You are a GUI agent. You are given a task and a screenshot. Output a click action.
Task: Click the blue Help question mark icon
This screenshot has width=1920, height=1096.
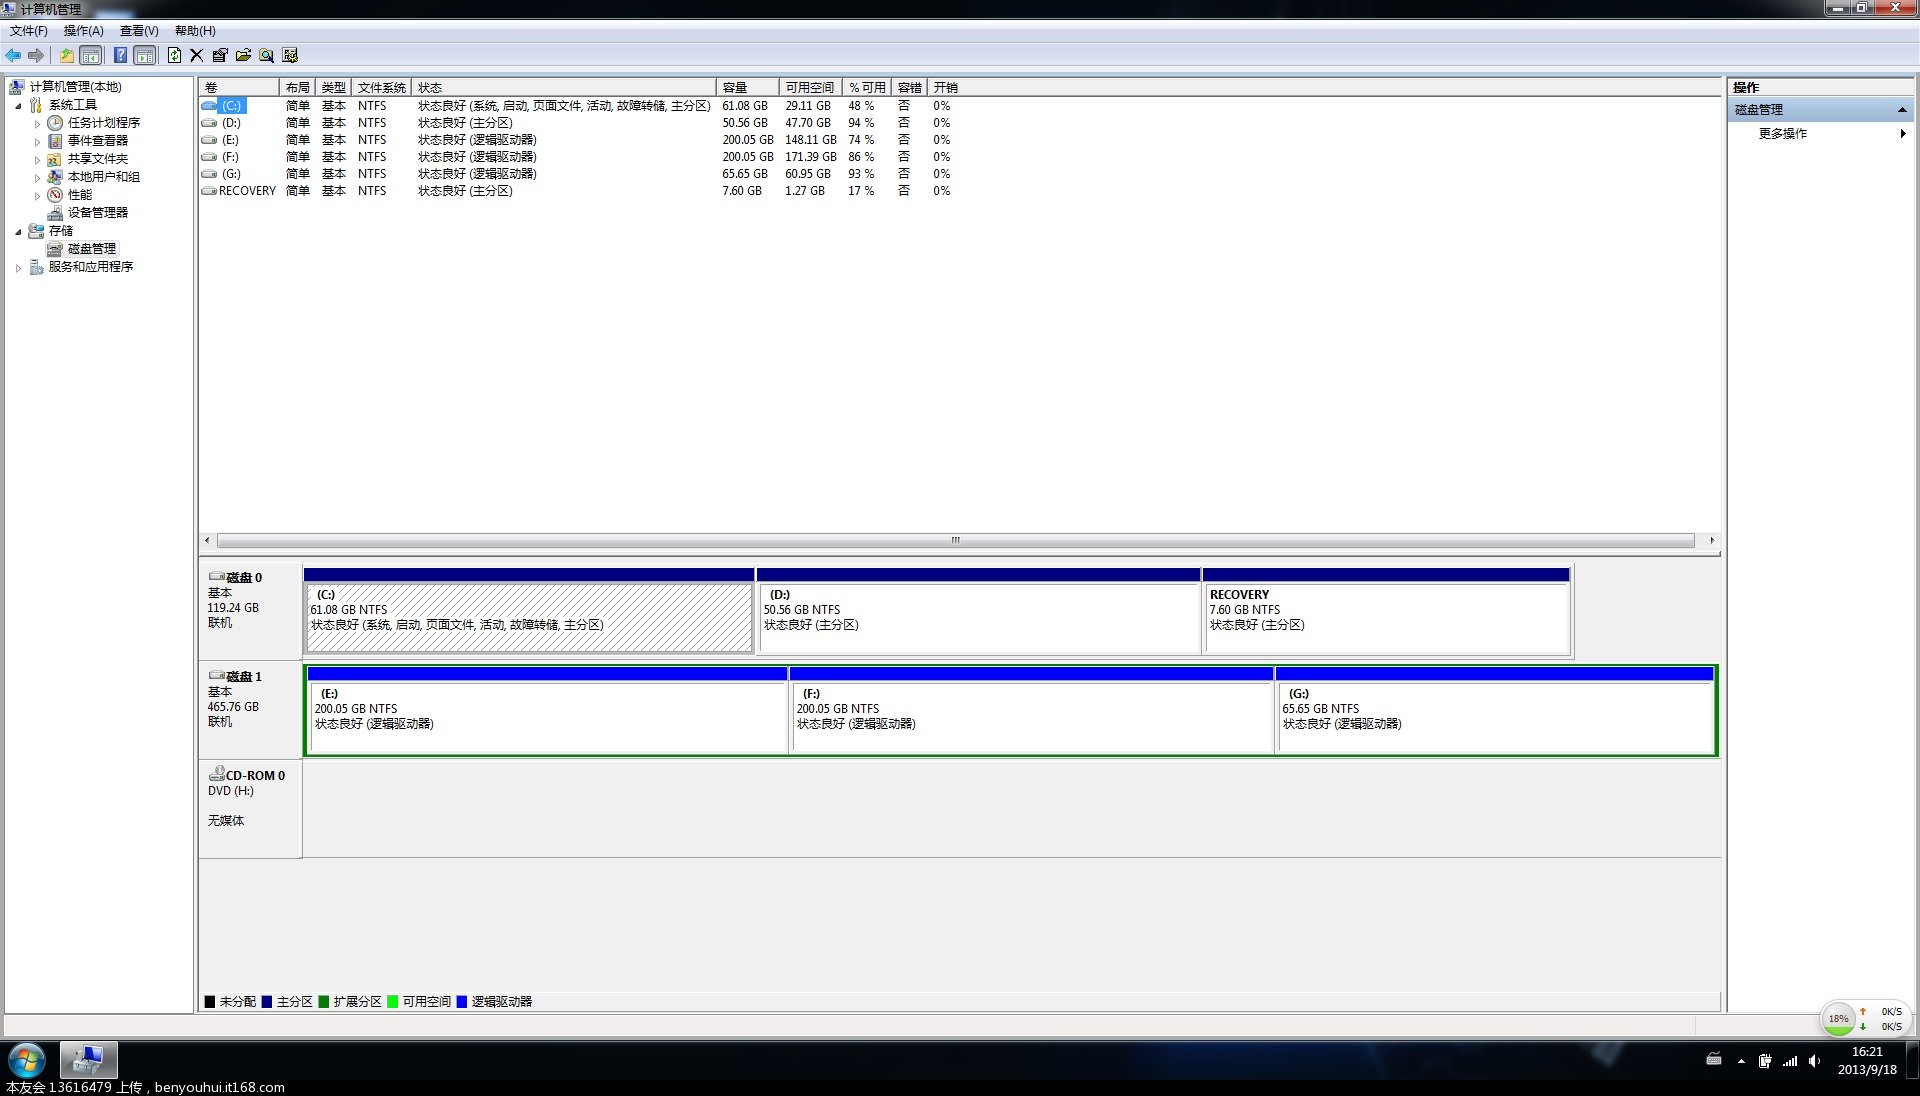[120, 56]
